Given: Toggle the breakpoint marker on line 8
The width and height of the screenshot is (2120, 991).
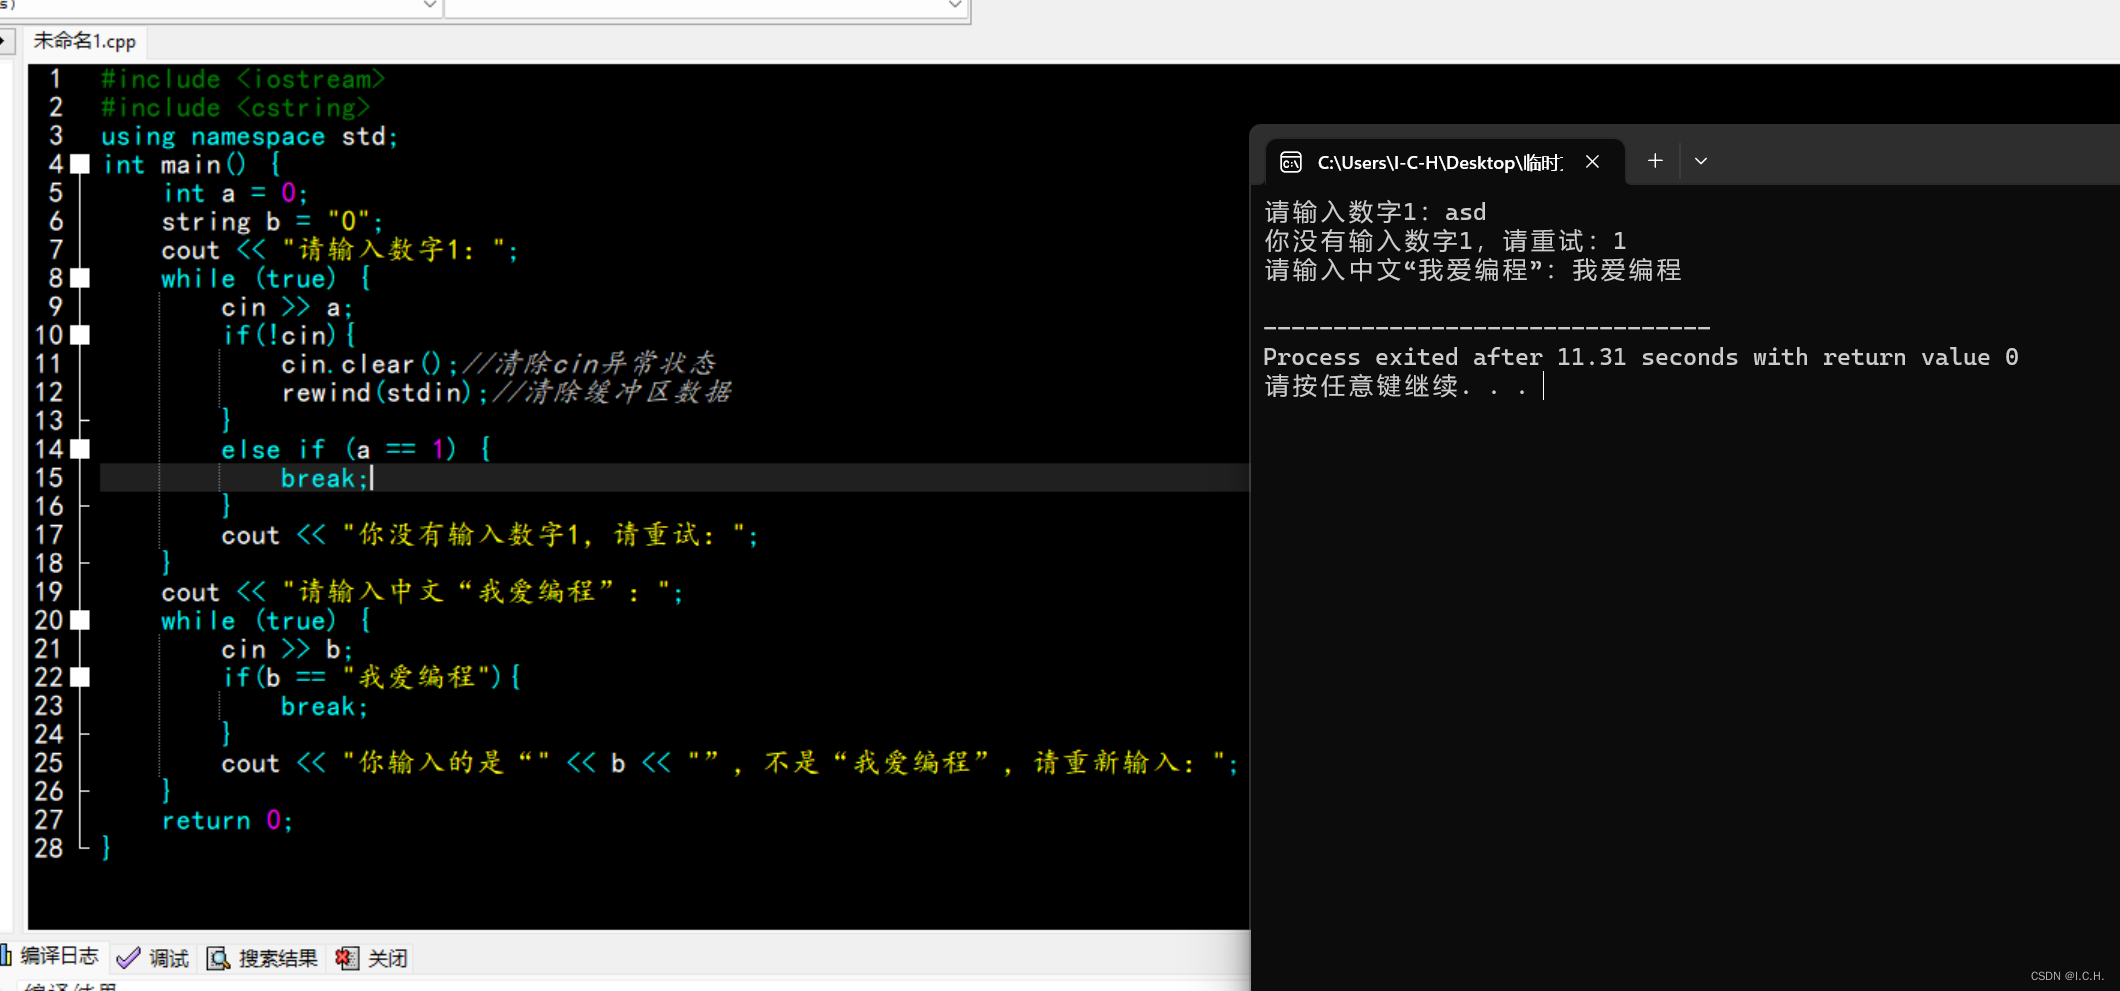Looking at the screenshot, I should point(79,278).
